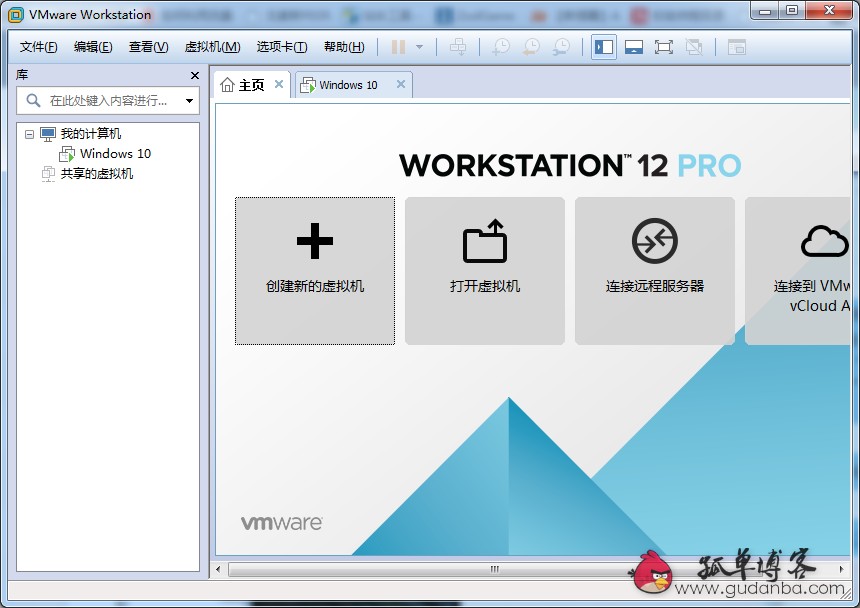
Task: Open the 文件(F) menu
Action: coord(38,47)
